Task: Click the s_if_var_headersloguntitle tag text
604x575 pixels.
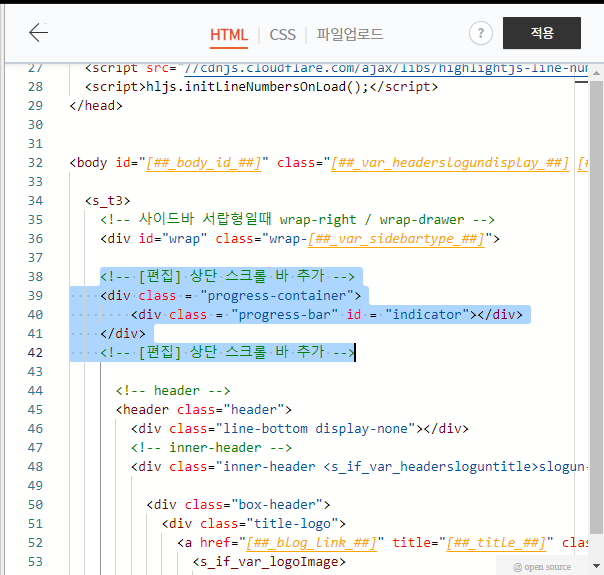Action: pyautogui.click(x=431, y=467)
